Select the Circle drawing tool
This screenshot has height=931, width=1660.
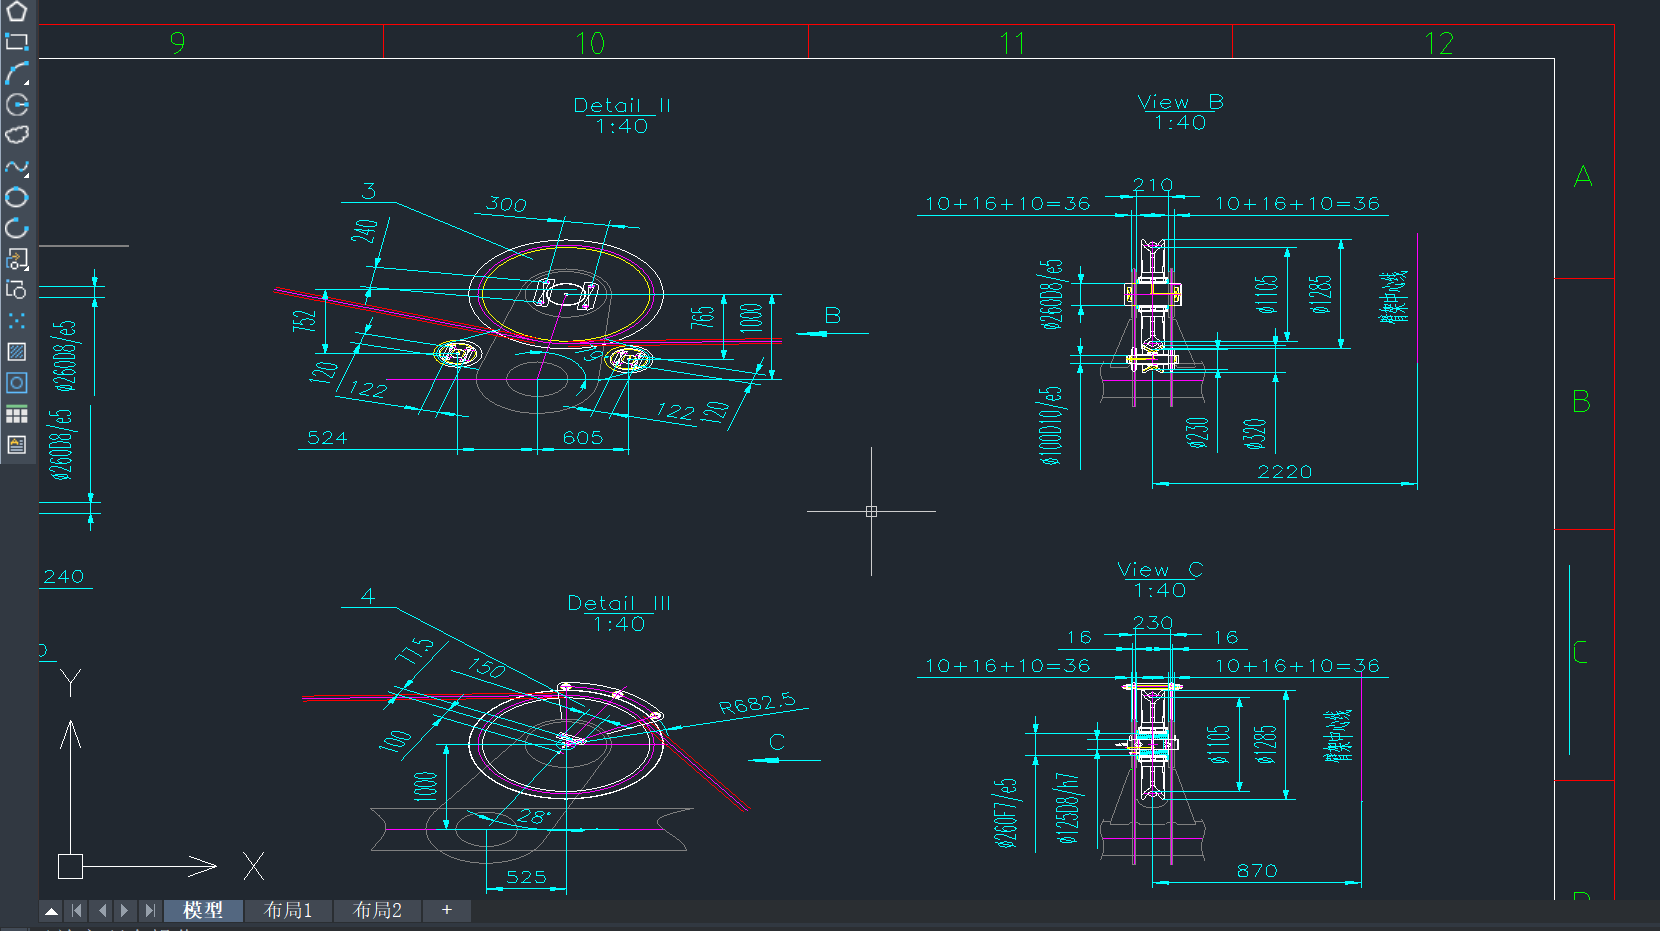[x=17, y=104]
